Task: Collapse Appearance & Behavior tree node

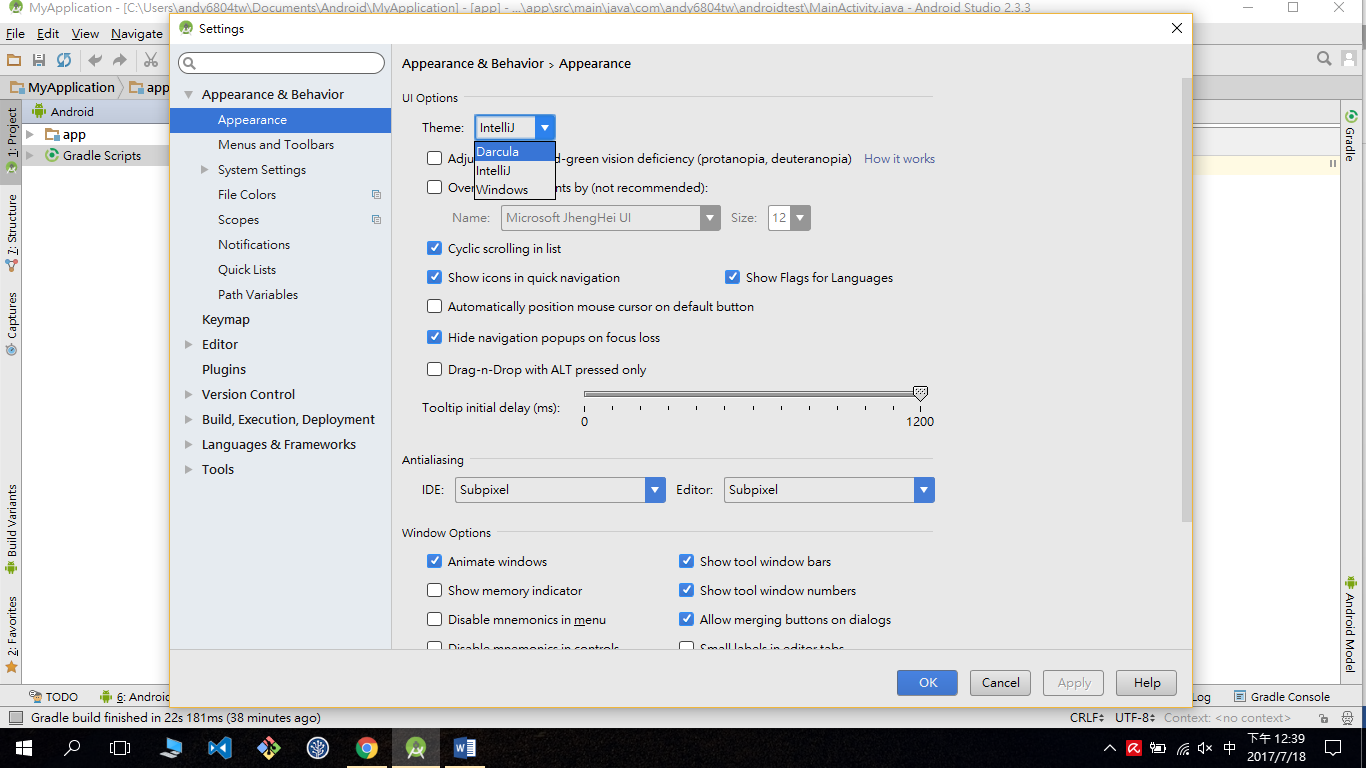Action: pos(188,95)
